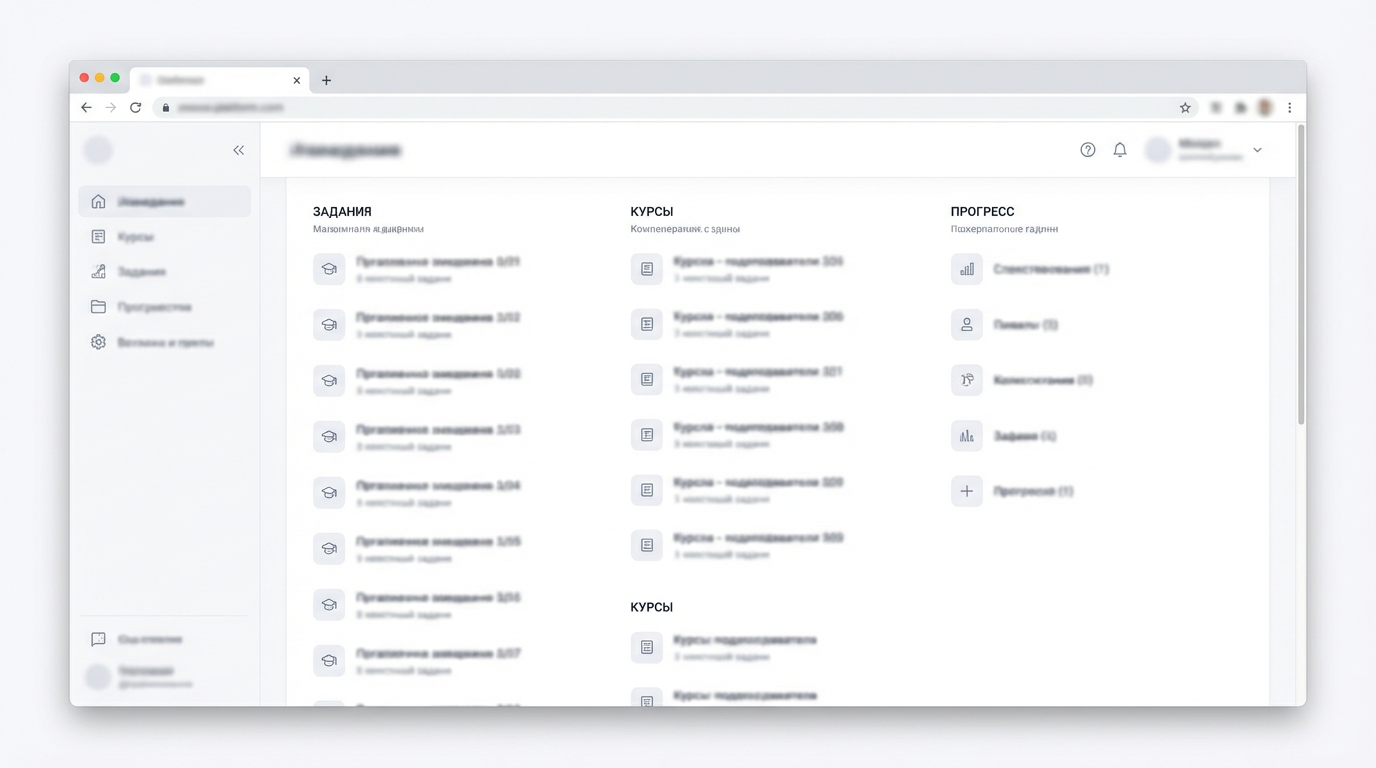
Task: Click the bar chart icon under ПРОГРЕСС
Action: click(966, 269)
